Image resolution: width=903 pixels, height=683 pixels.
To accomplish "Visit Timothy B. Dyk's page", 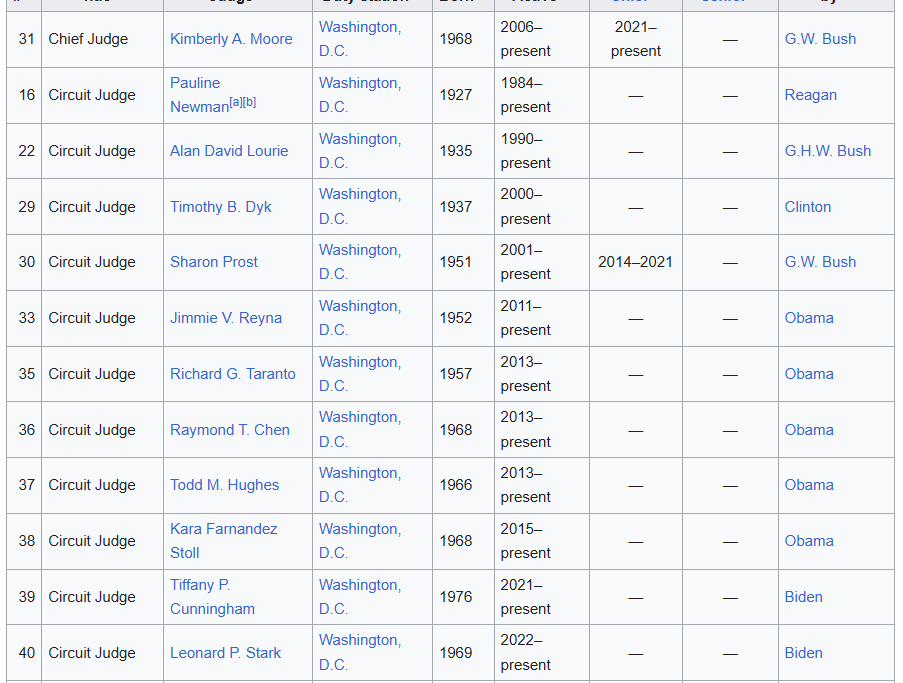I will click(x=221, y=207).
